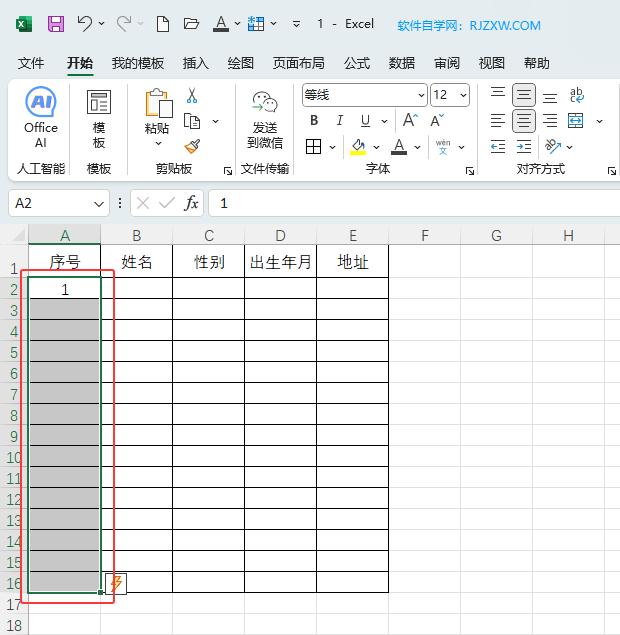Toggle align text left
This screenshot has width=620, height=635.
pyautogui.click(x=498, y=121)
